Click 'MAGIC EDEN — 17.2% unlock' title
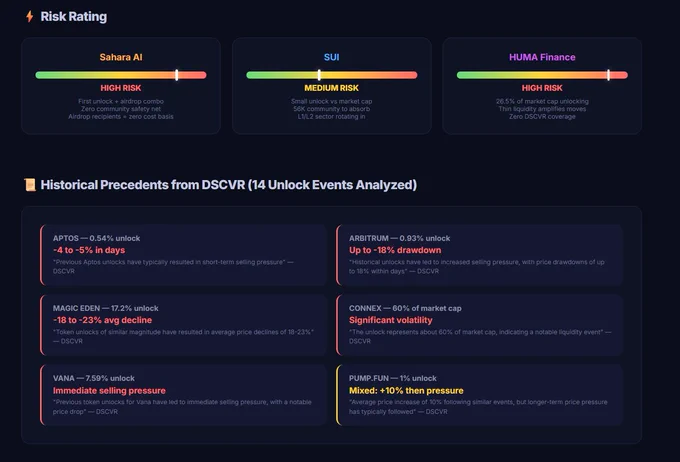Image resolution: width=680 pixels, height=462 pixels. pyautogui.click(x=105, y=308)
